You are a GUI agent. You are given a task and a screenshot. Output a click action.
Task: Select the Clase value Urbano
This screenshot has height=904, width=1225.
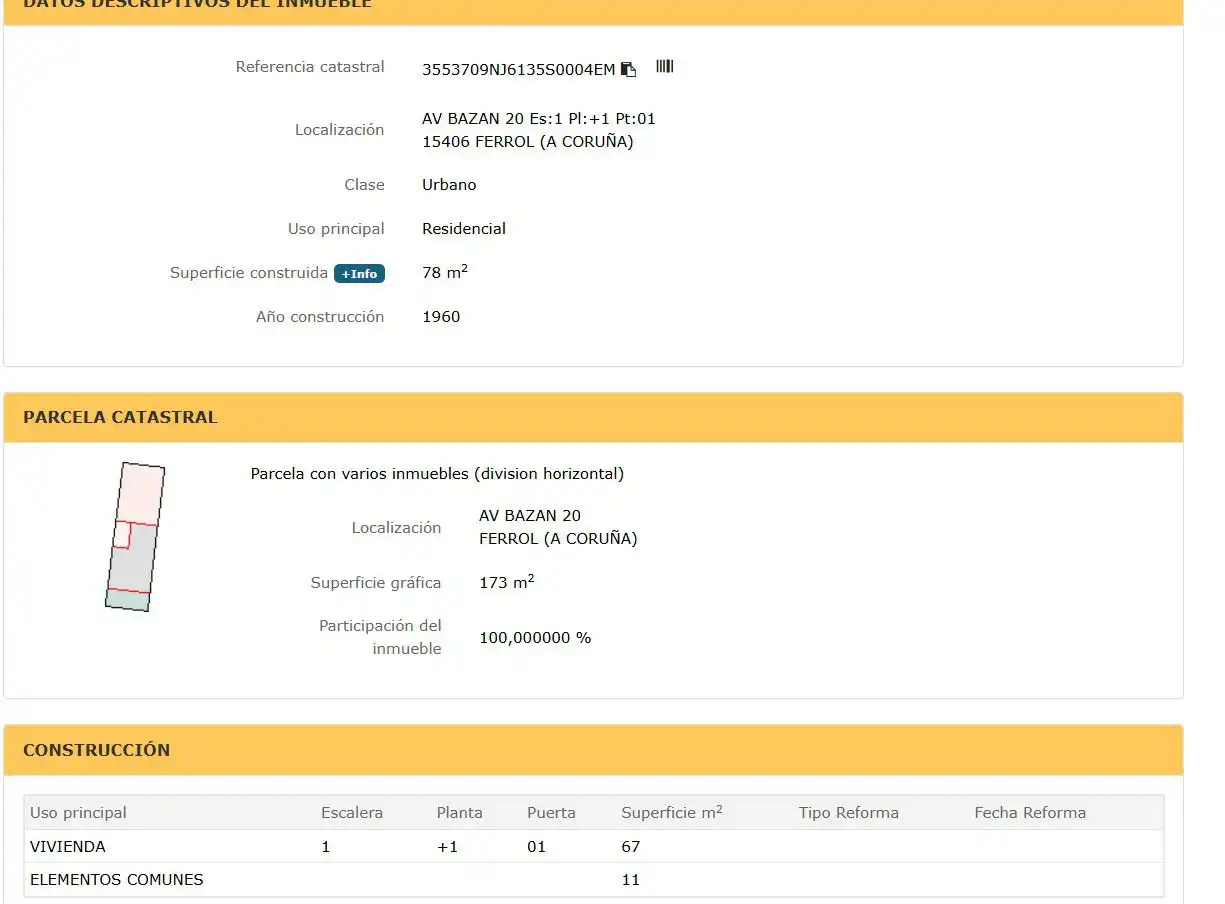coord(449,185)
